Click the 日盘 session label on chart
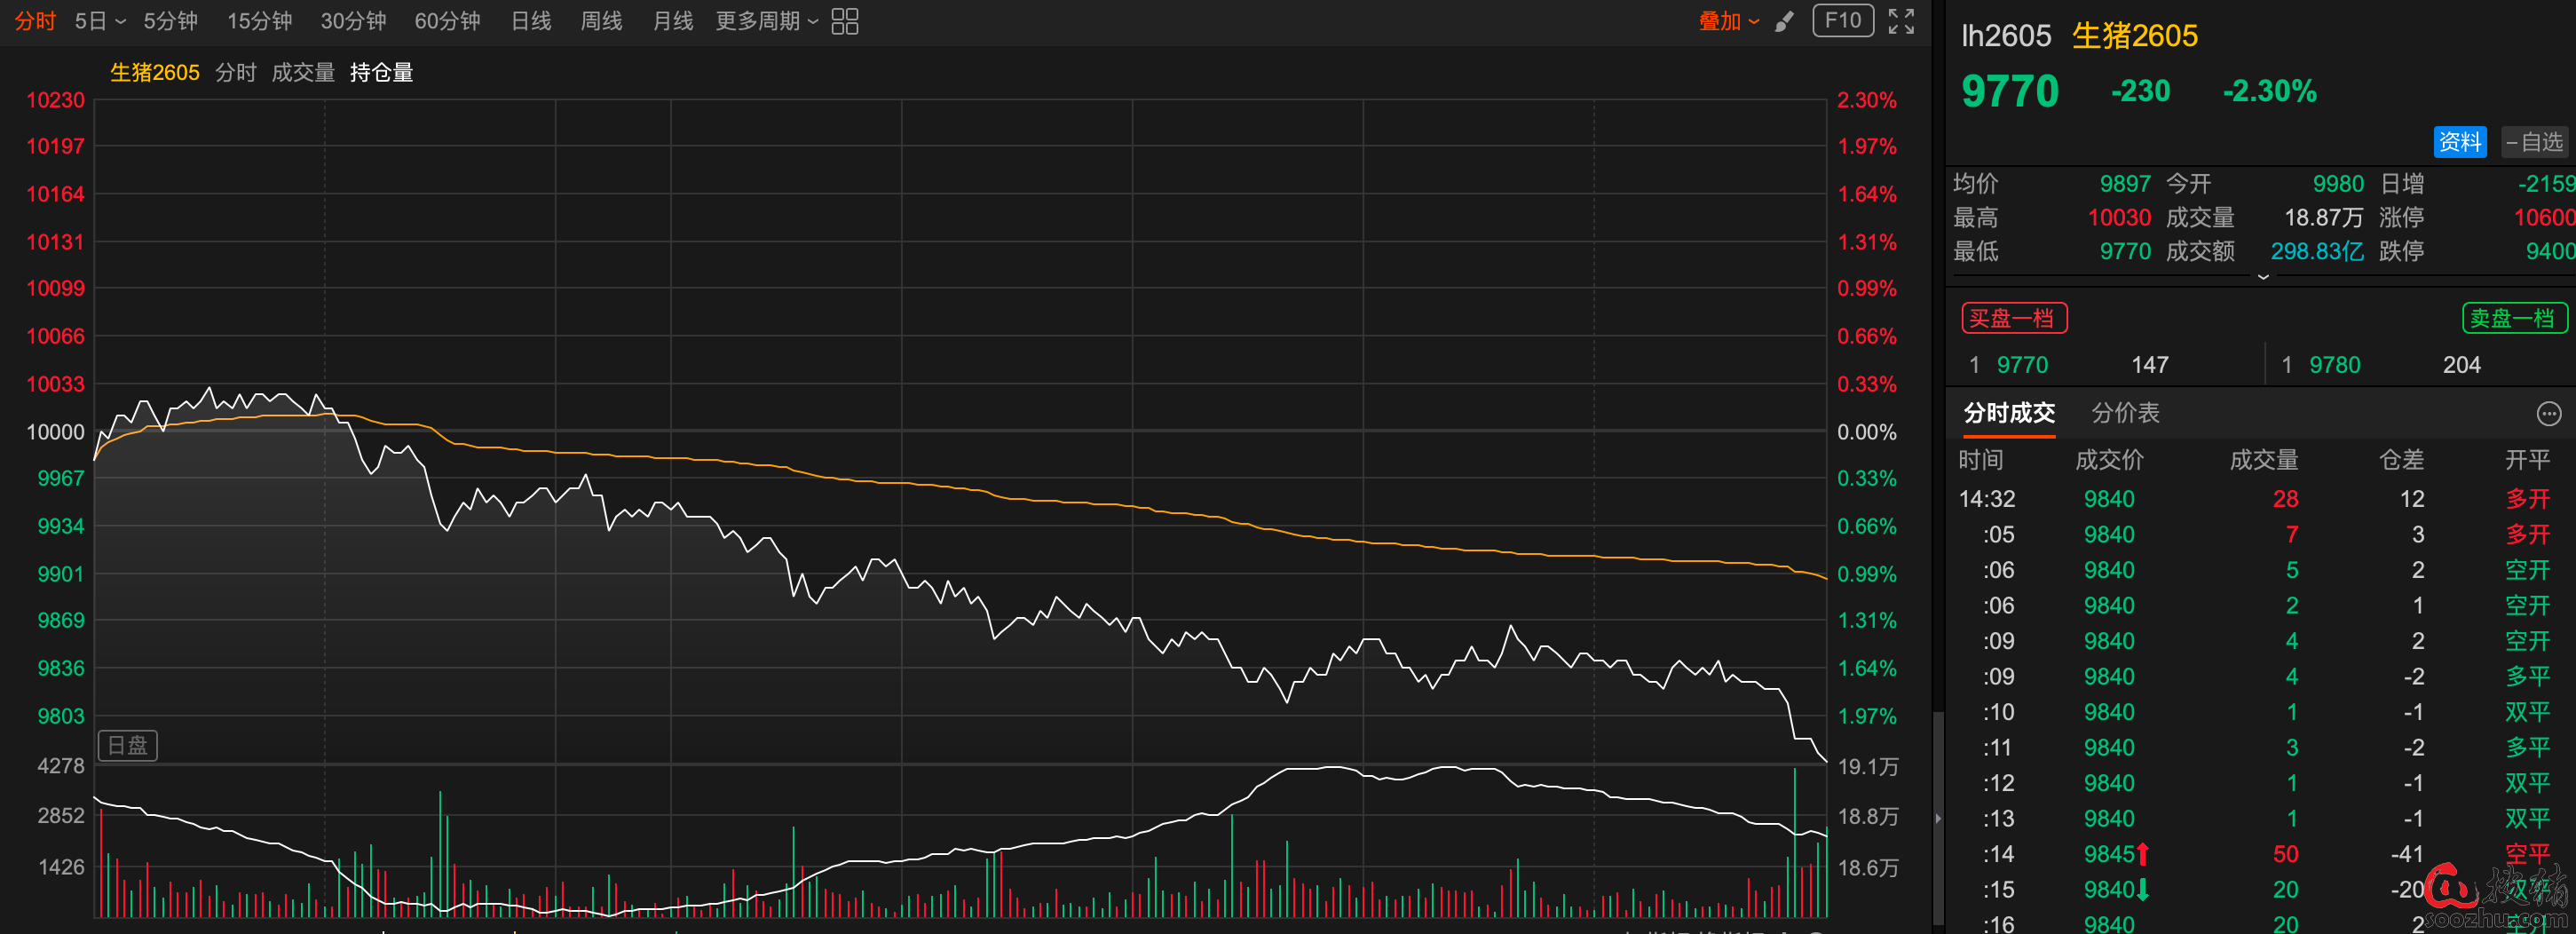Screen dimensions: 2576x934 tap(127, 745)
